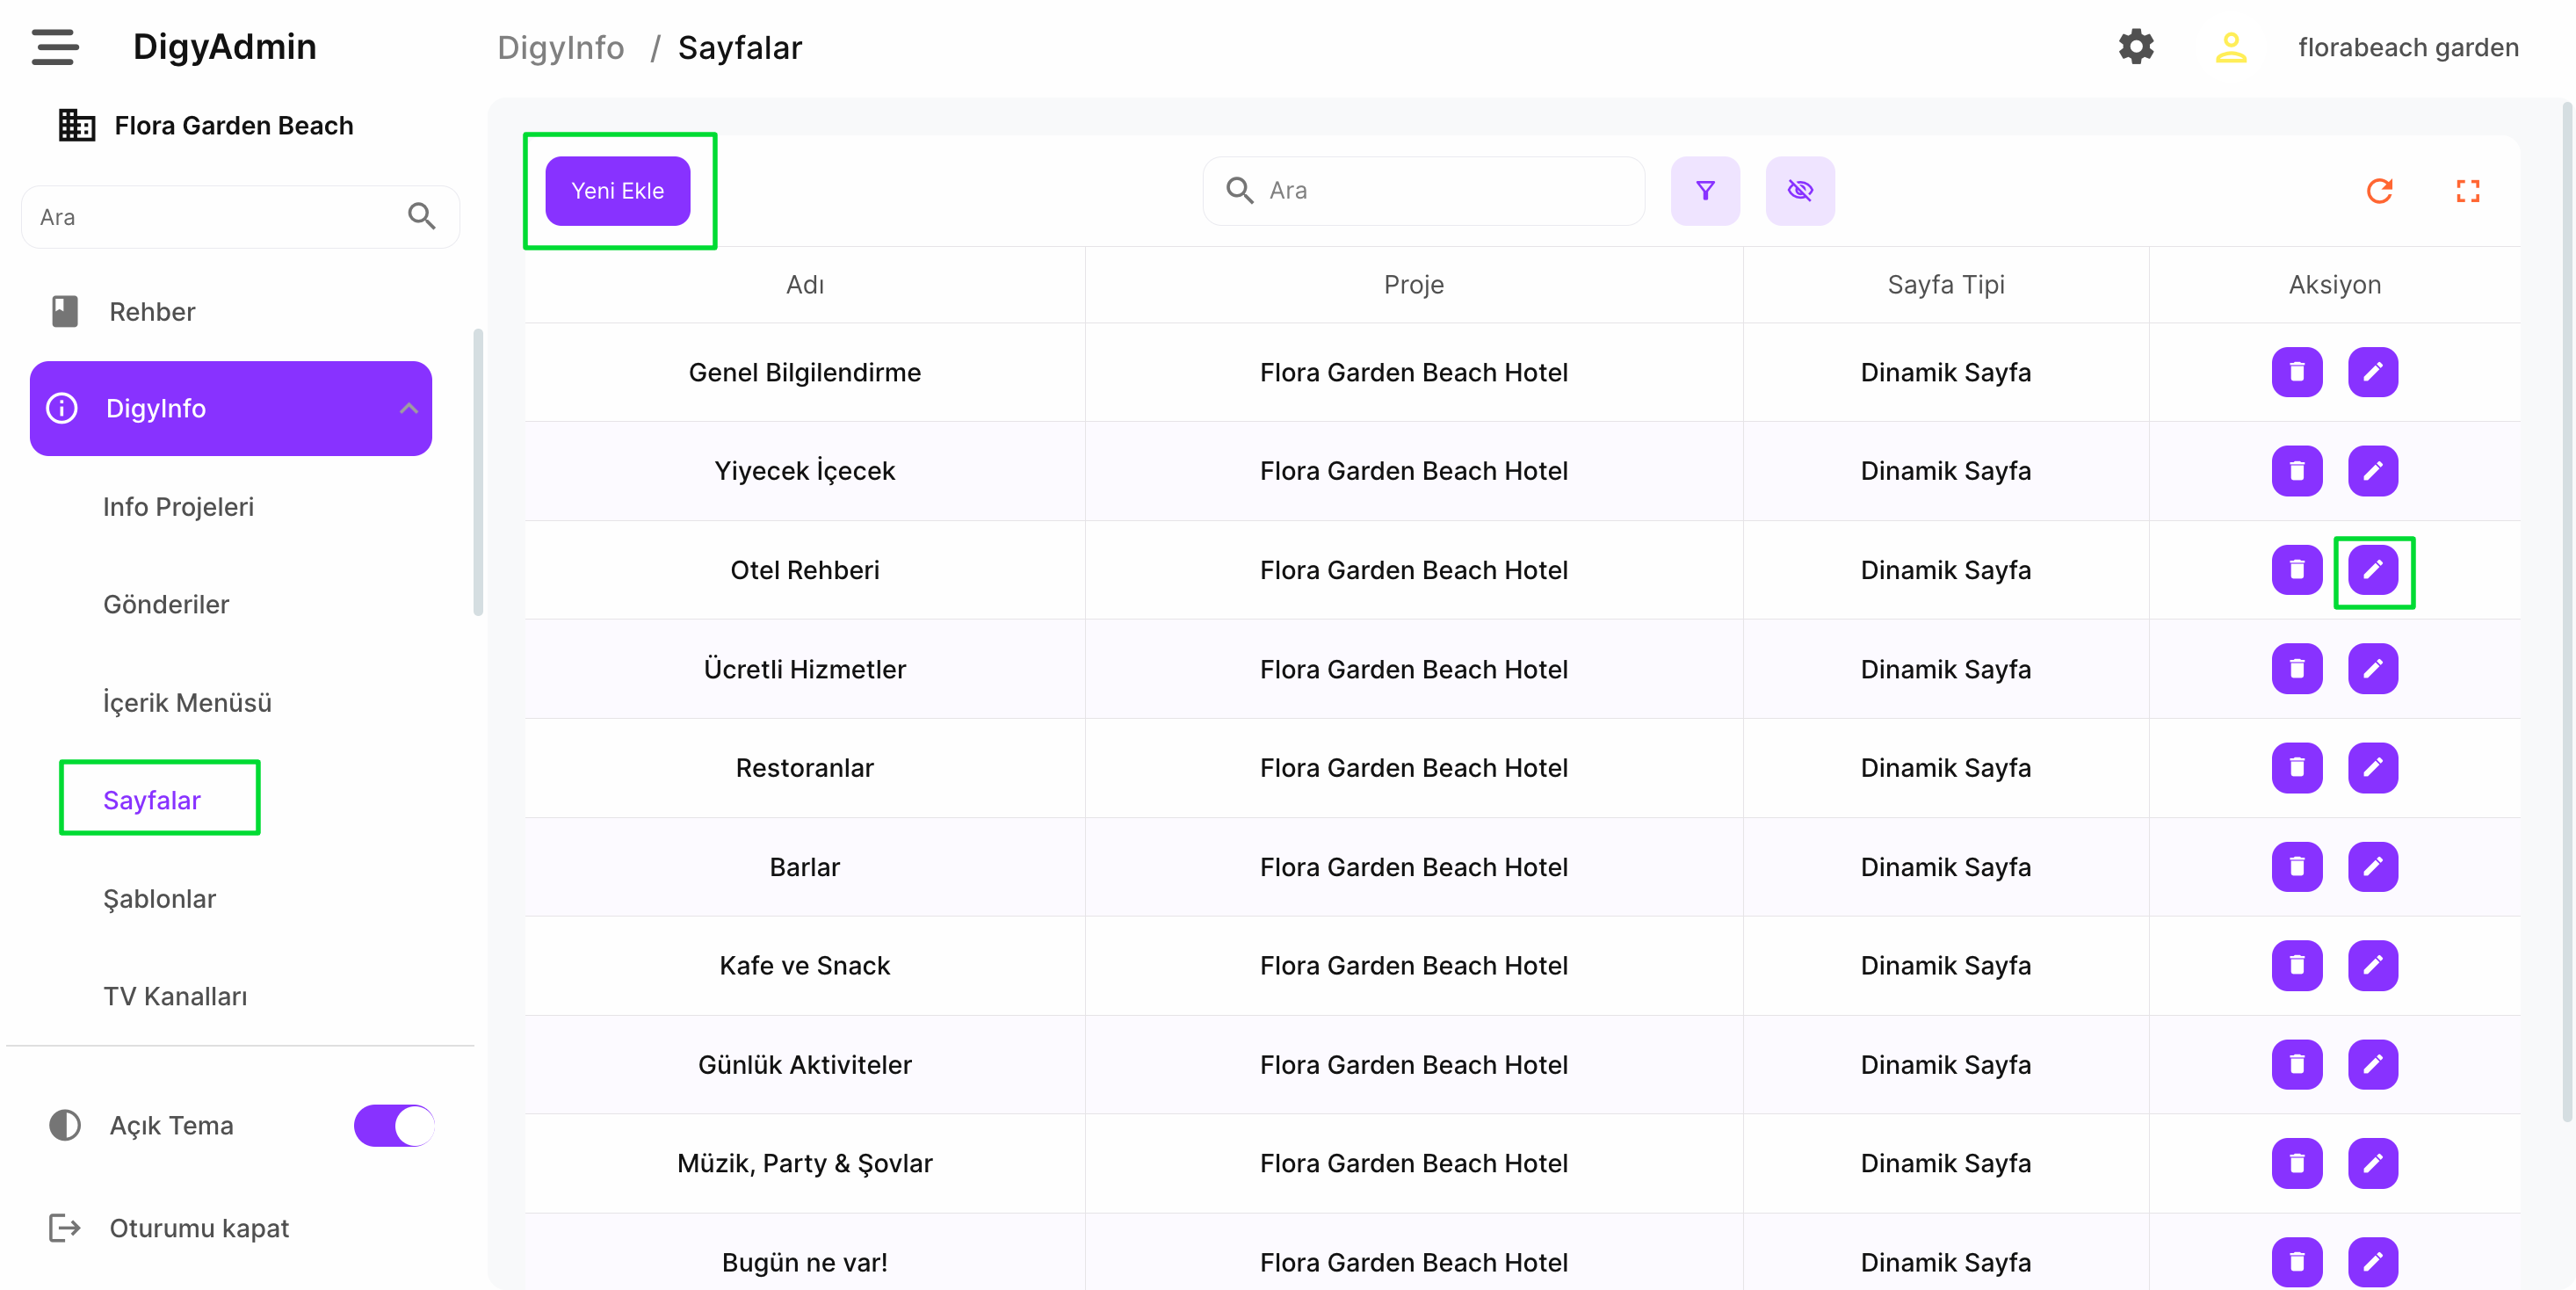
Task: Refresh the page list table
Action: coord(2379,190)
